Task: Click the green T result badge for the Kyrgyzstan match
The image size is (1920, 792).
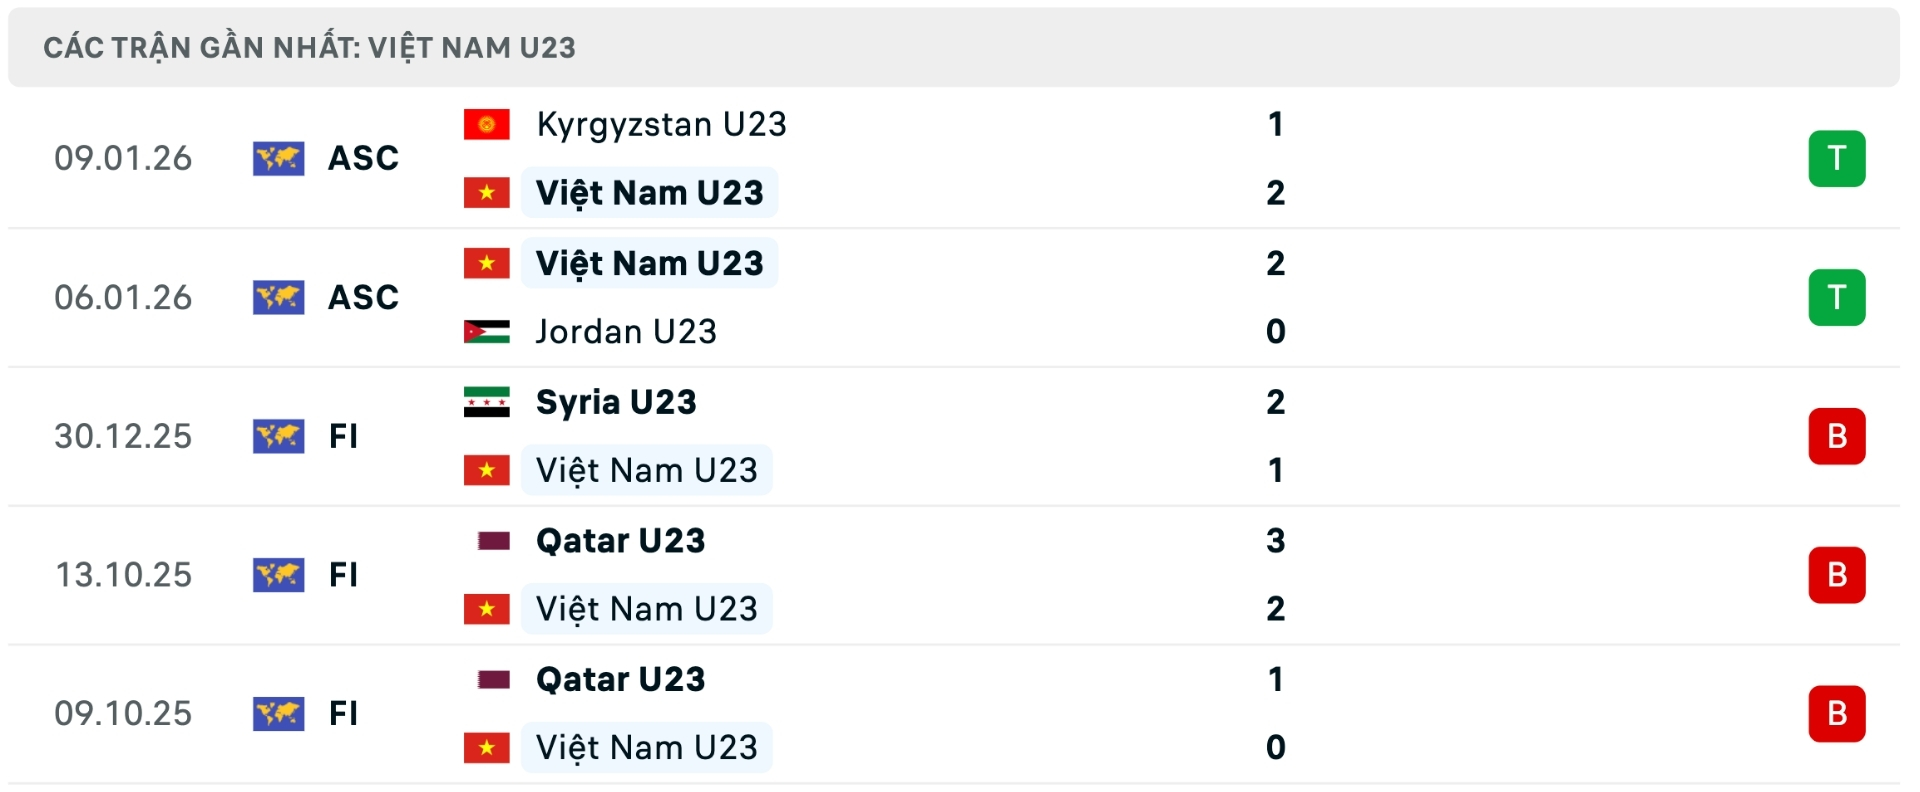Action: coord(1838,157)
